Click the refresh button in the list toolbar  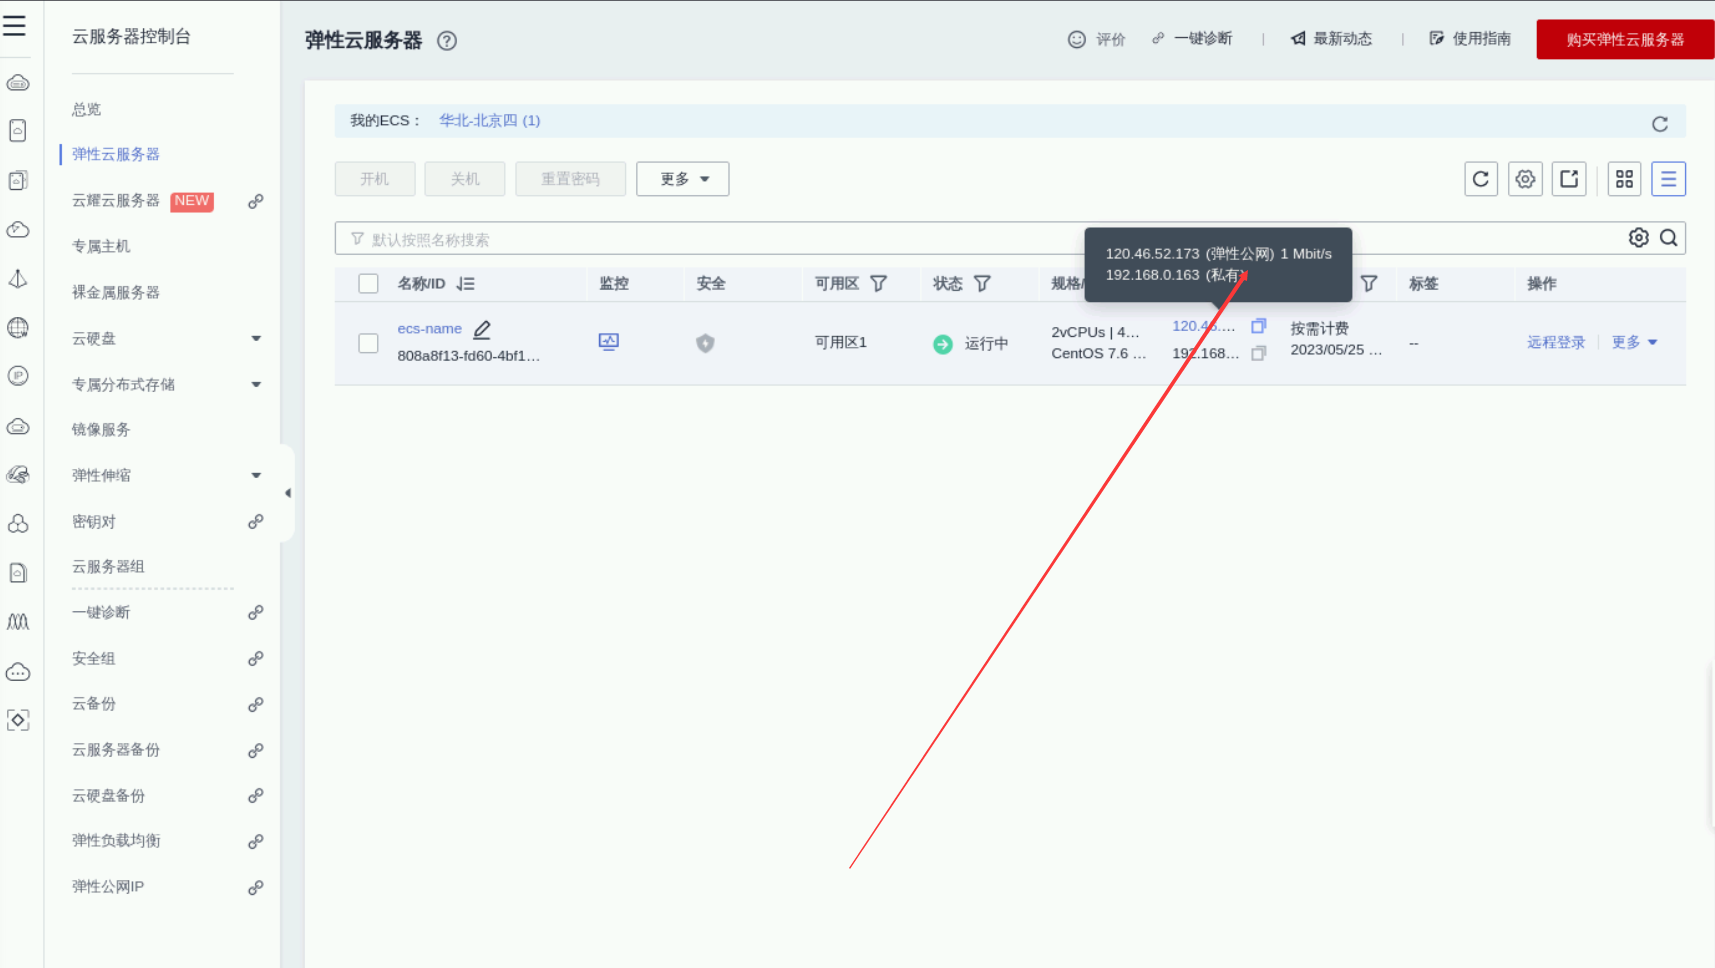[1481, 179]
